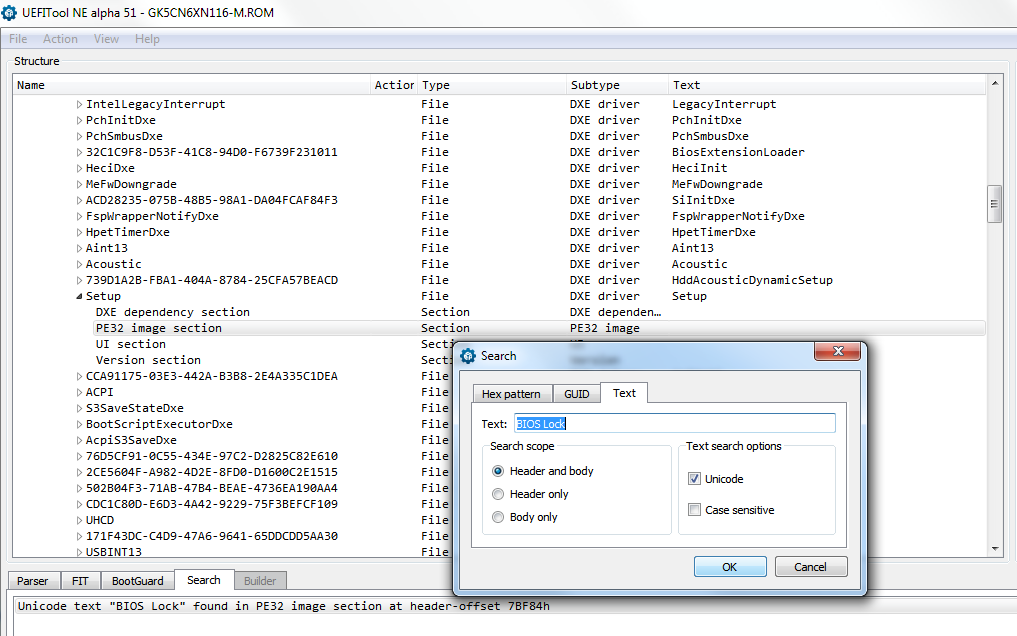Click the Search dialog gear icon
Screen dimensions: 1017x636
[x=468, y=356]
